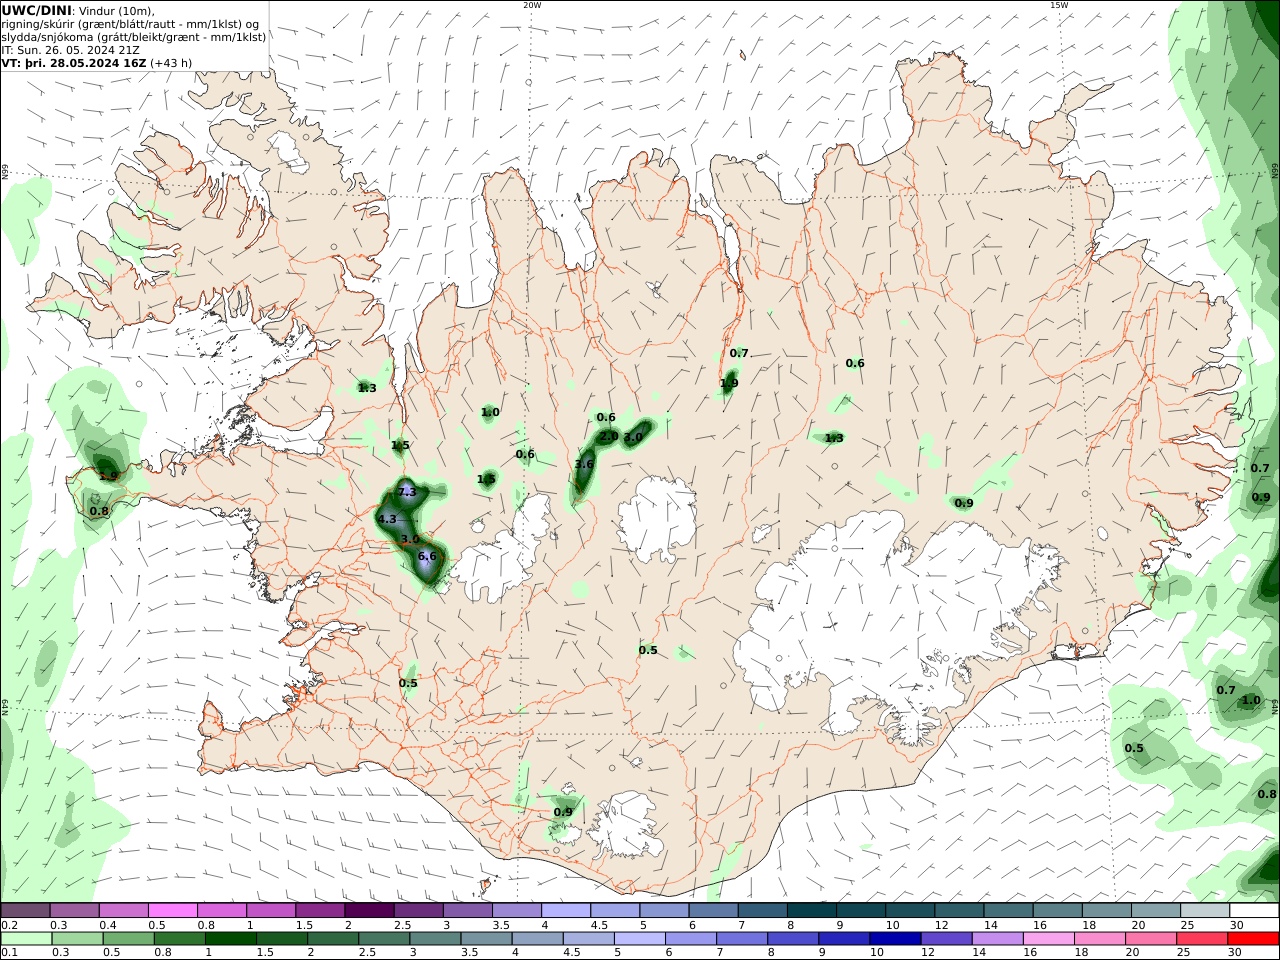Click the 4.3 precipitation value on the map
Screen dimensions: 1280x960
(387, 519)
